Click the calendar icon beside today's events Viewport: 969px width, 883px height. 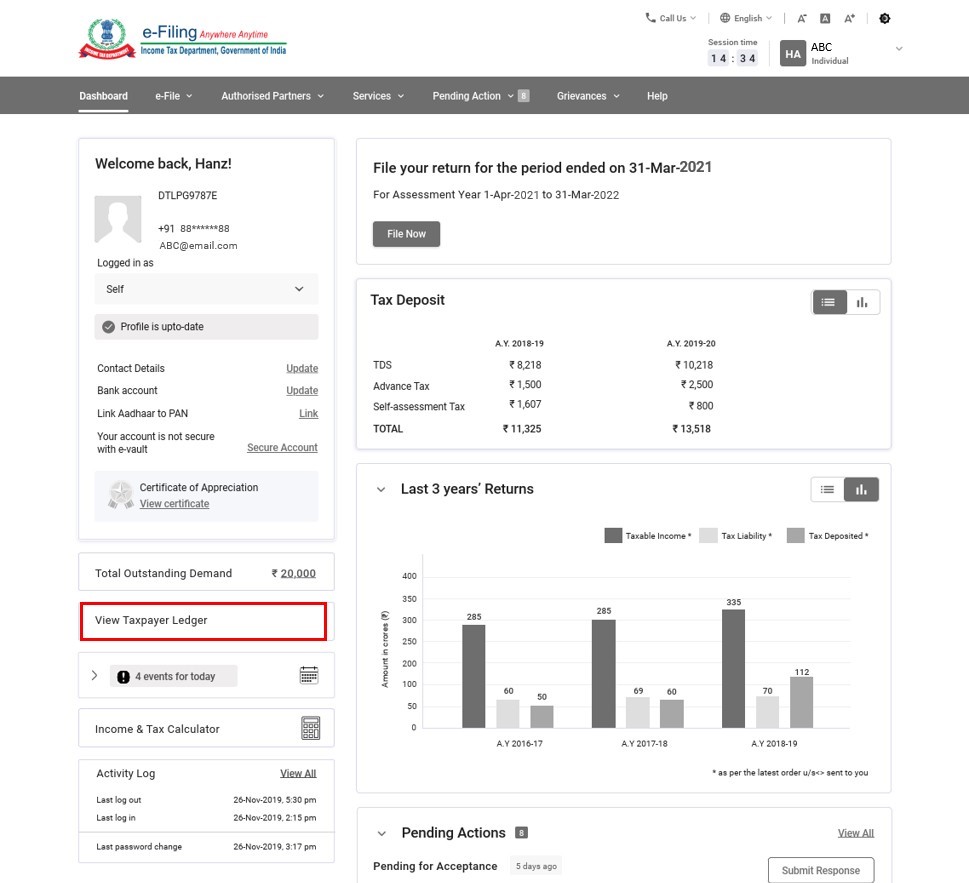pyautogui.click(x=309, y=676)
